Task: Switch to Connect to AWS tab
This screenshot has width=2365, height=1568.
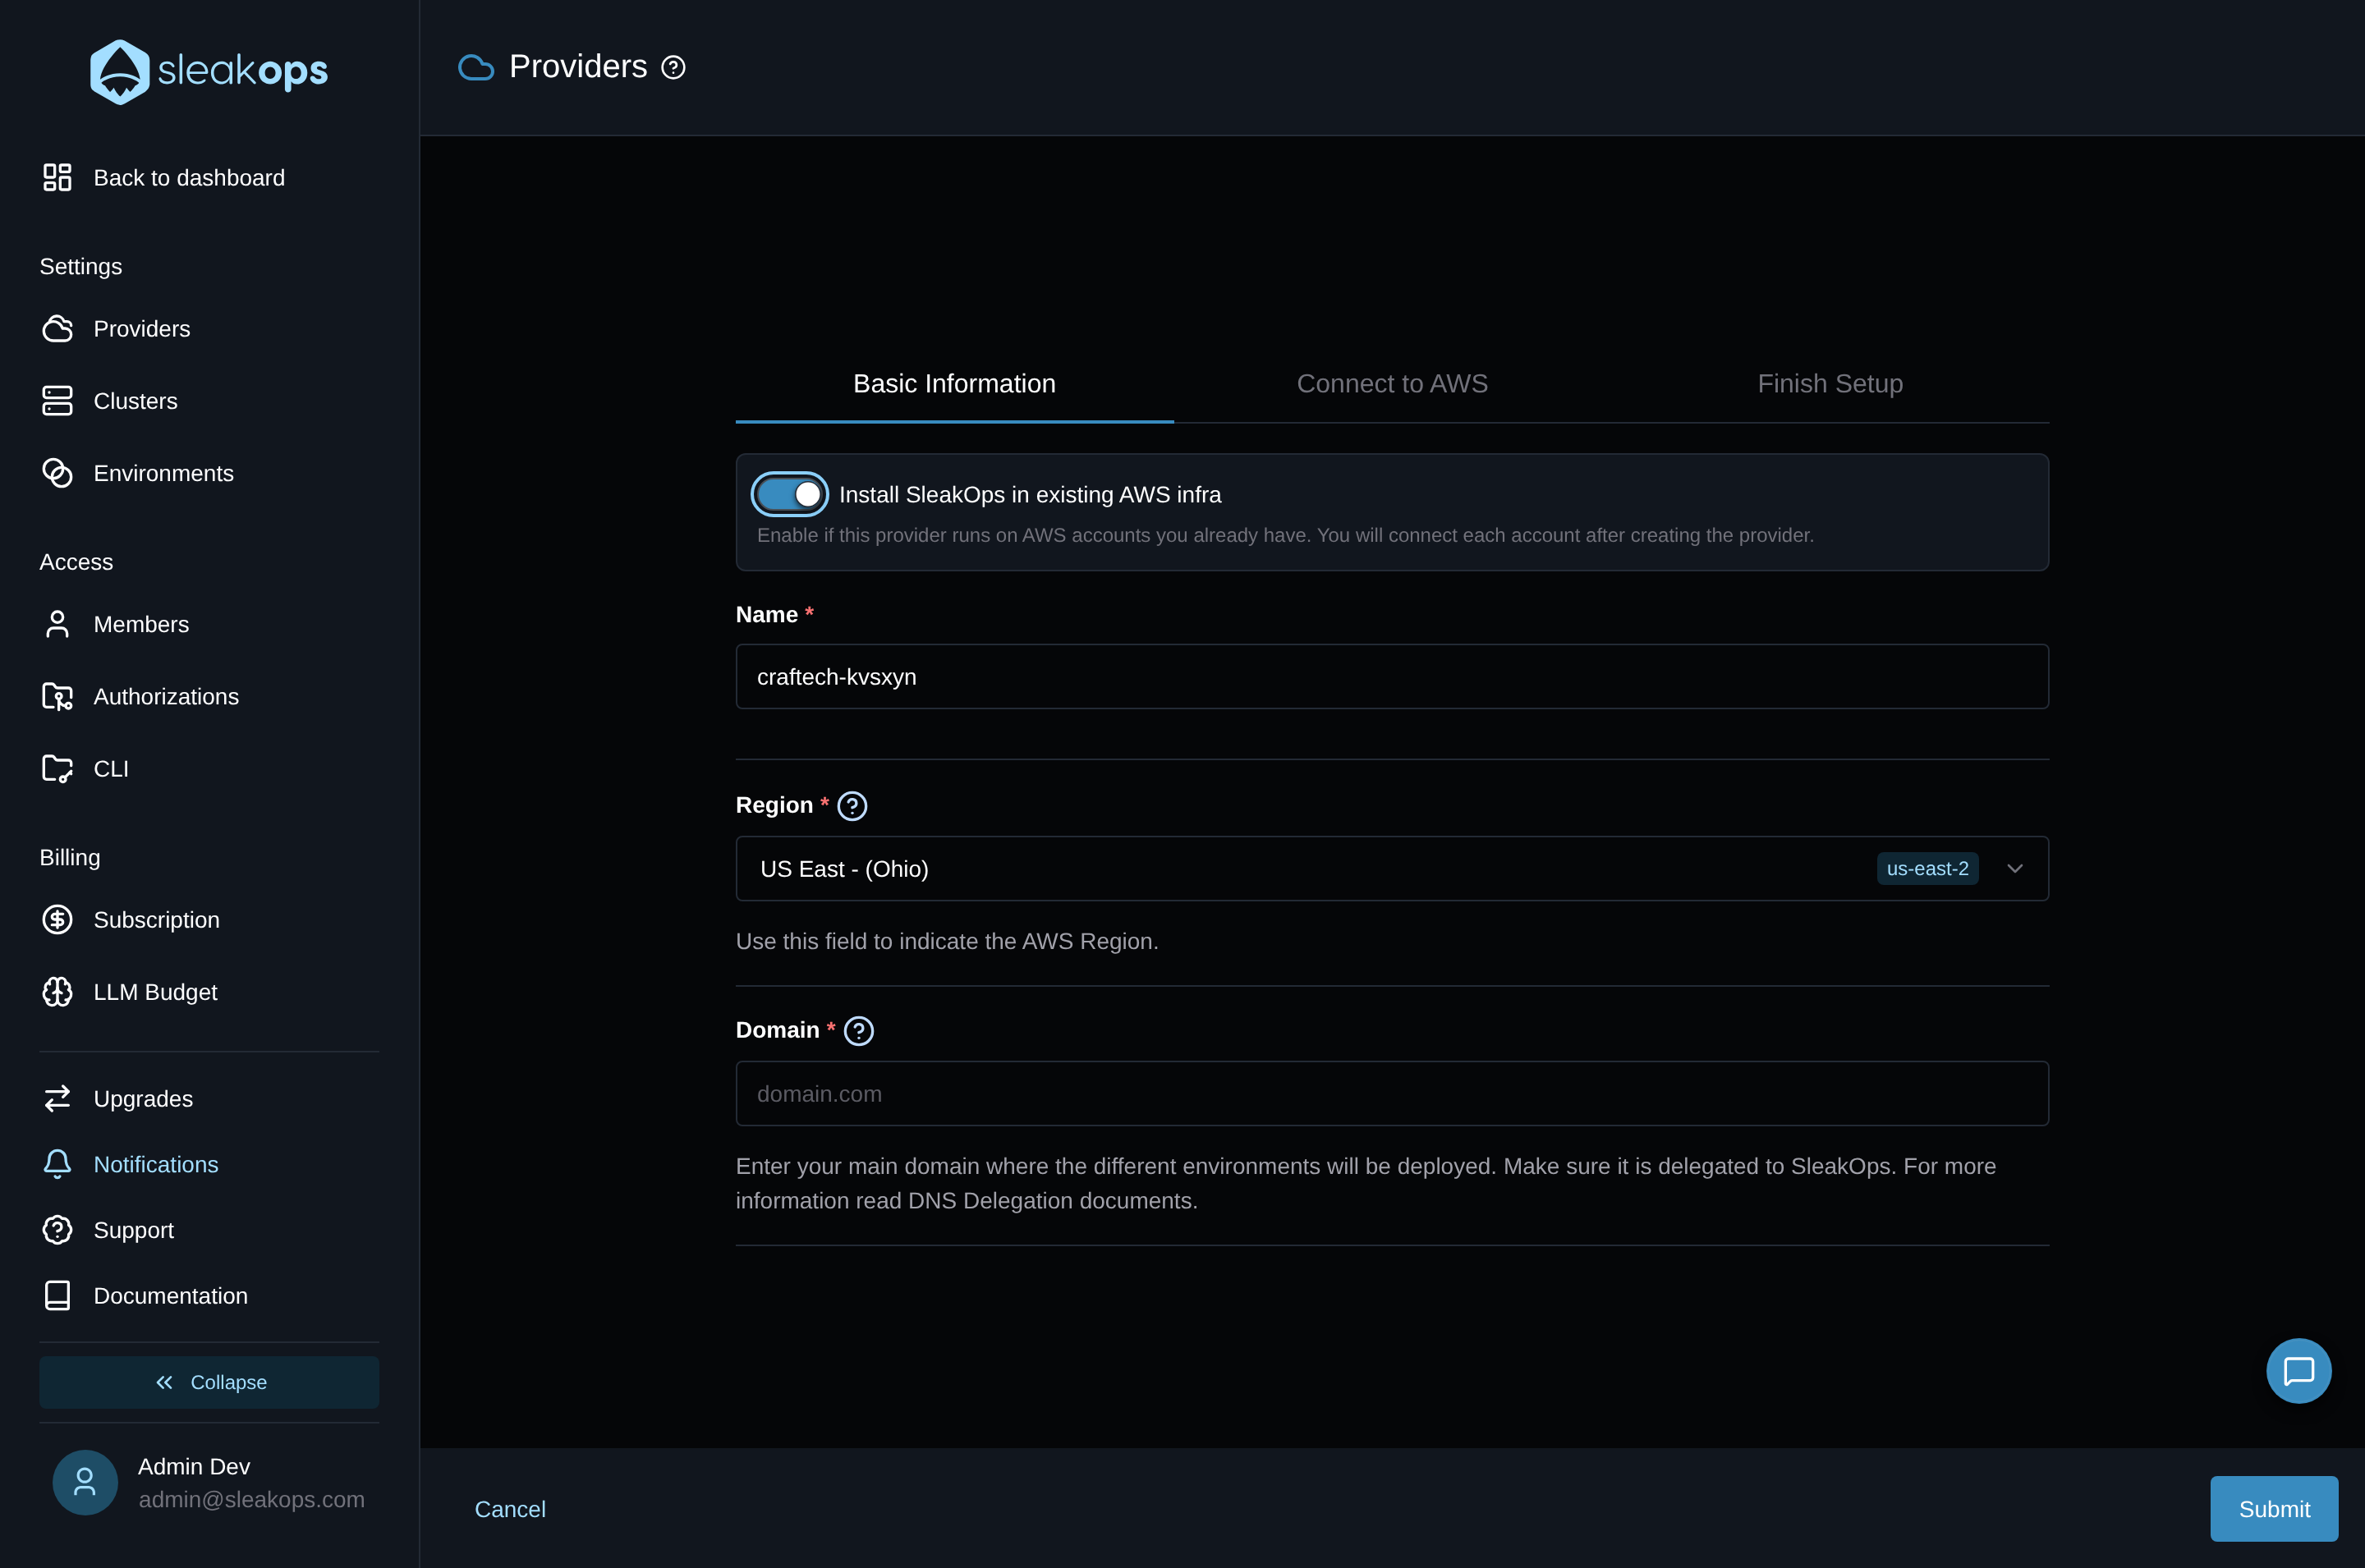Action: (x=1392, y=384)
